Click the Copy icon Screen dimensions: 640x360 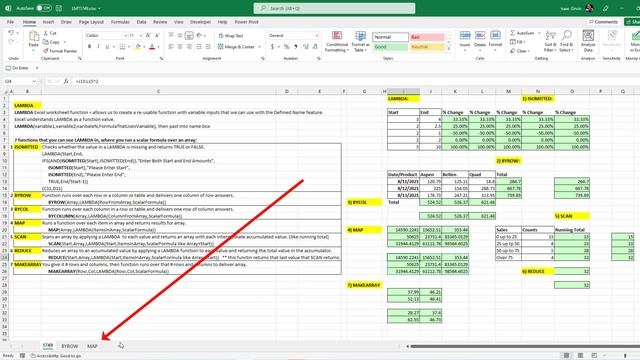pyautogui.click(x=46, y=42)
